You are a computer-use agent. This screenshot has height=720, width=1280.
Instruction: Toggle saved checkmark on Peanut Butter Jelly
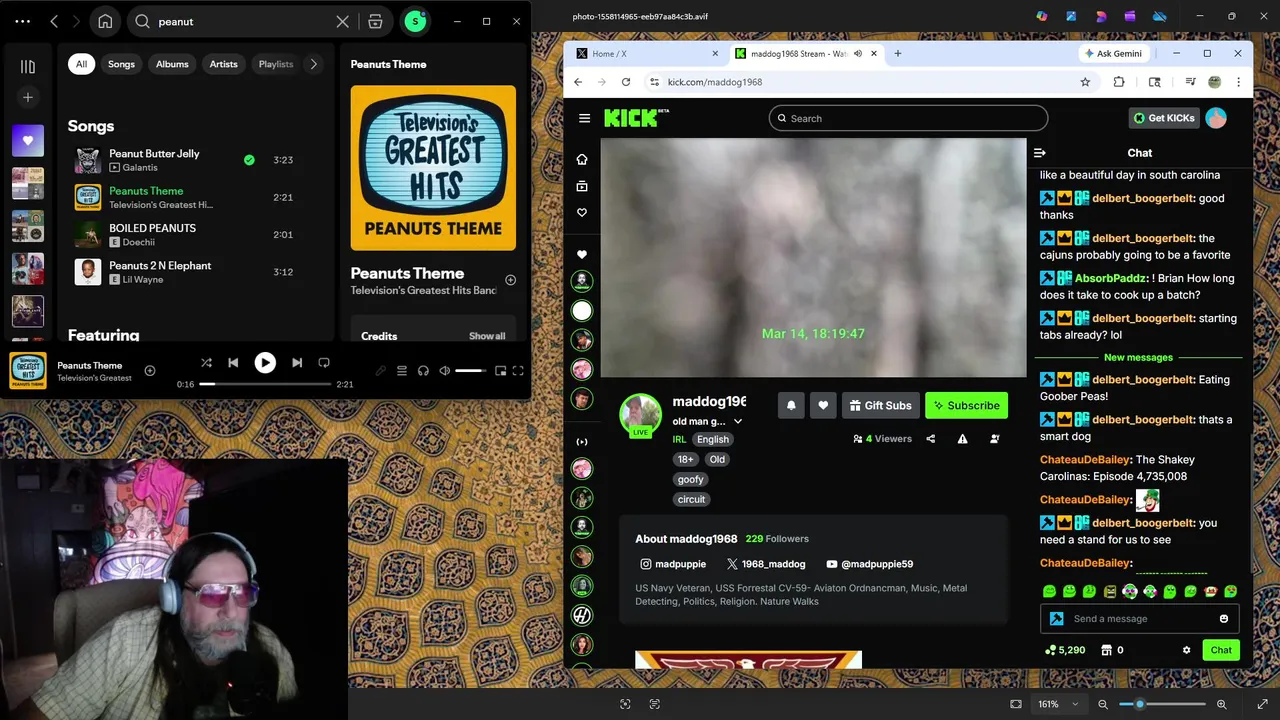point(249,160)
